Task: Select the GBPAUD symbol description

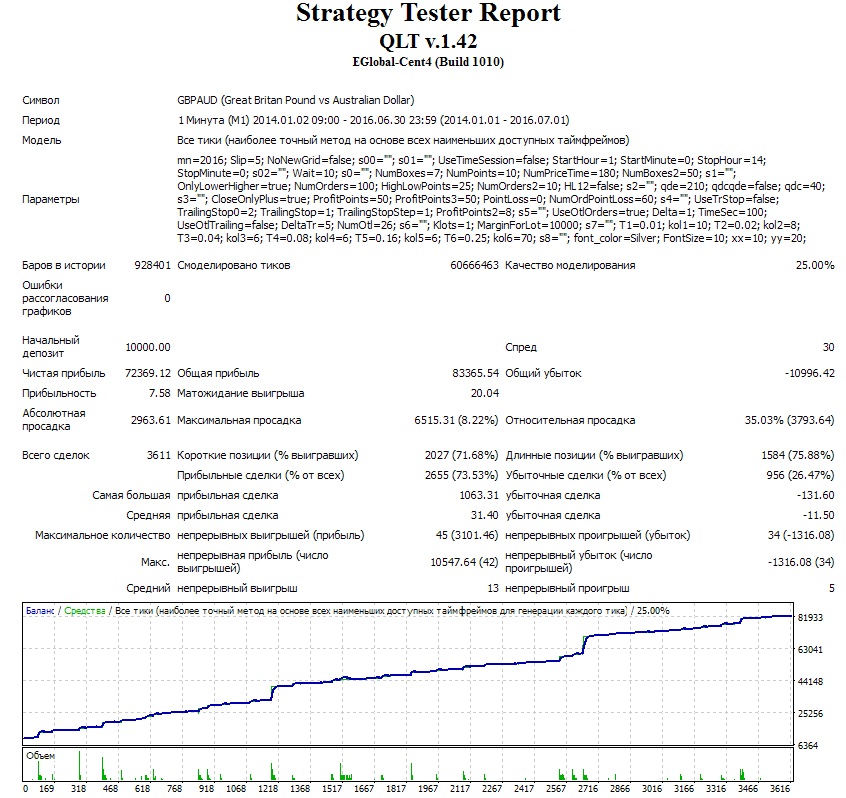Action: click(296, 100)
